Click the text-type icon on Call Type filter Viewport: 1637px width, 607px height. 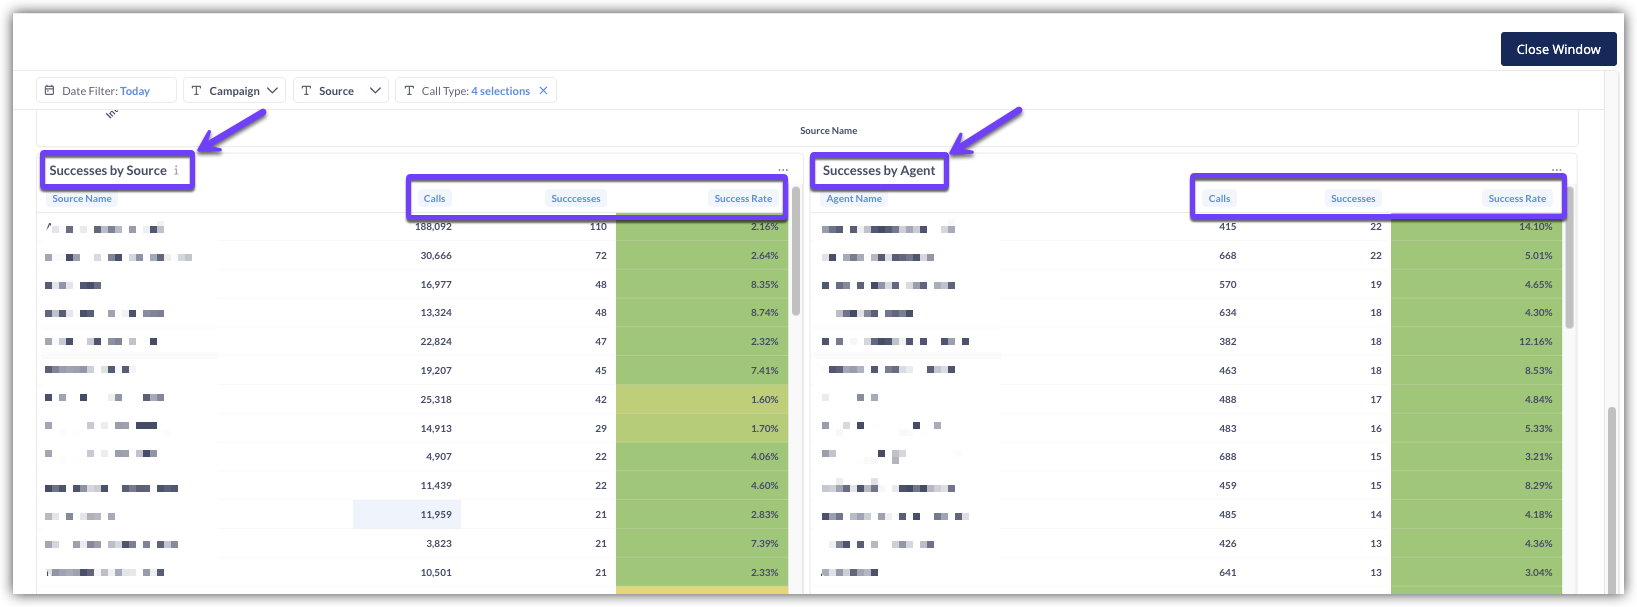(409, 91)
